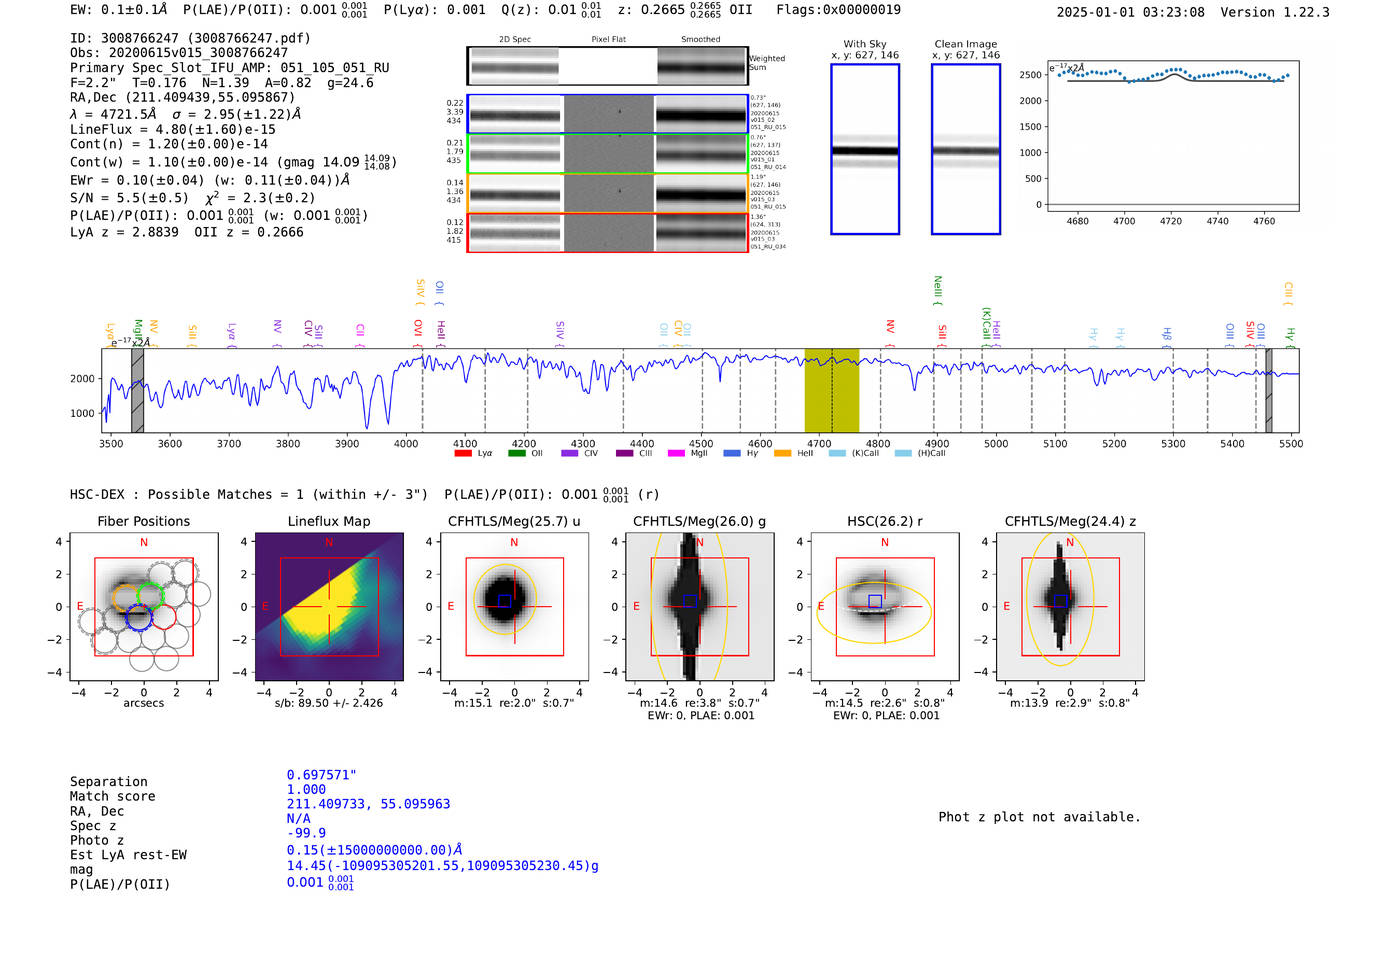1400x953 pixels.
Task: Click the ID: 3008766247 text line
Action: 190,38
